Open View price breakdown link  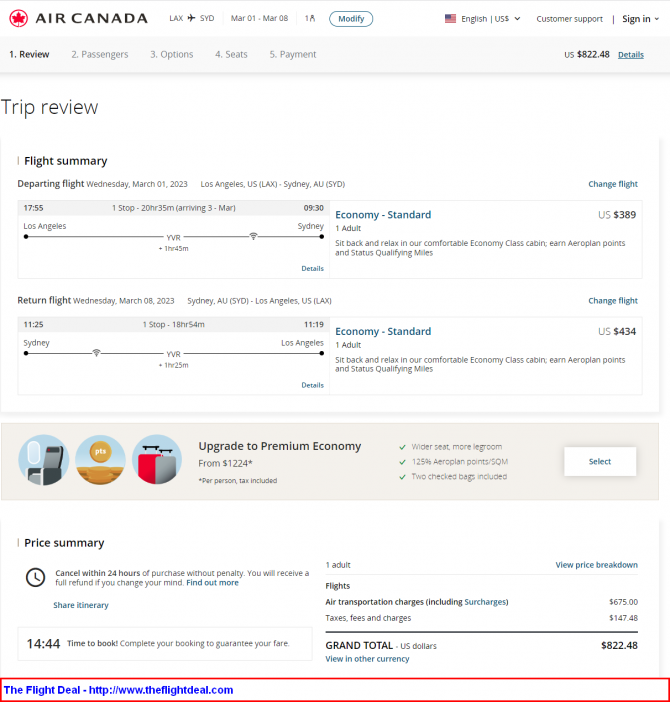(x=597, y=565)
